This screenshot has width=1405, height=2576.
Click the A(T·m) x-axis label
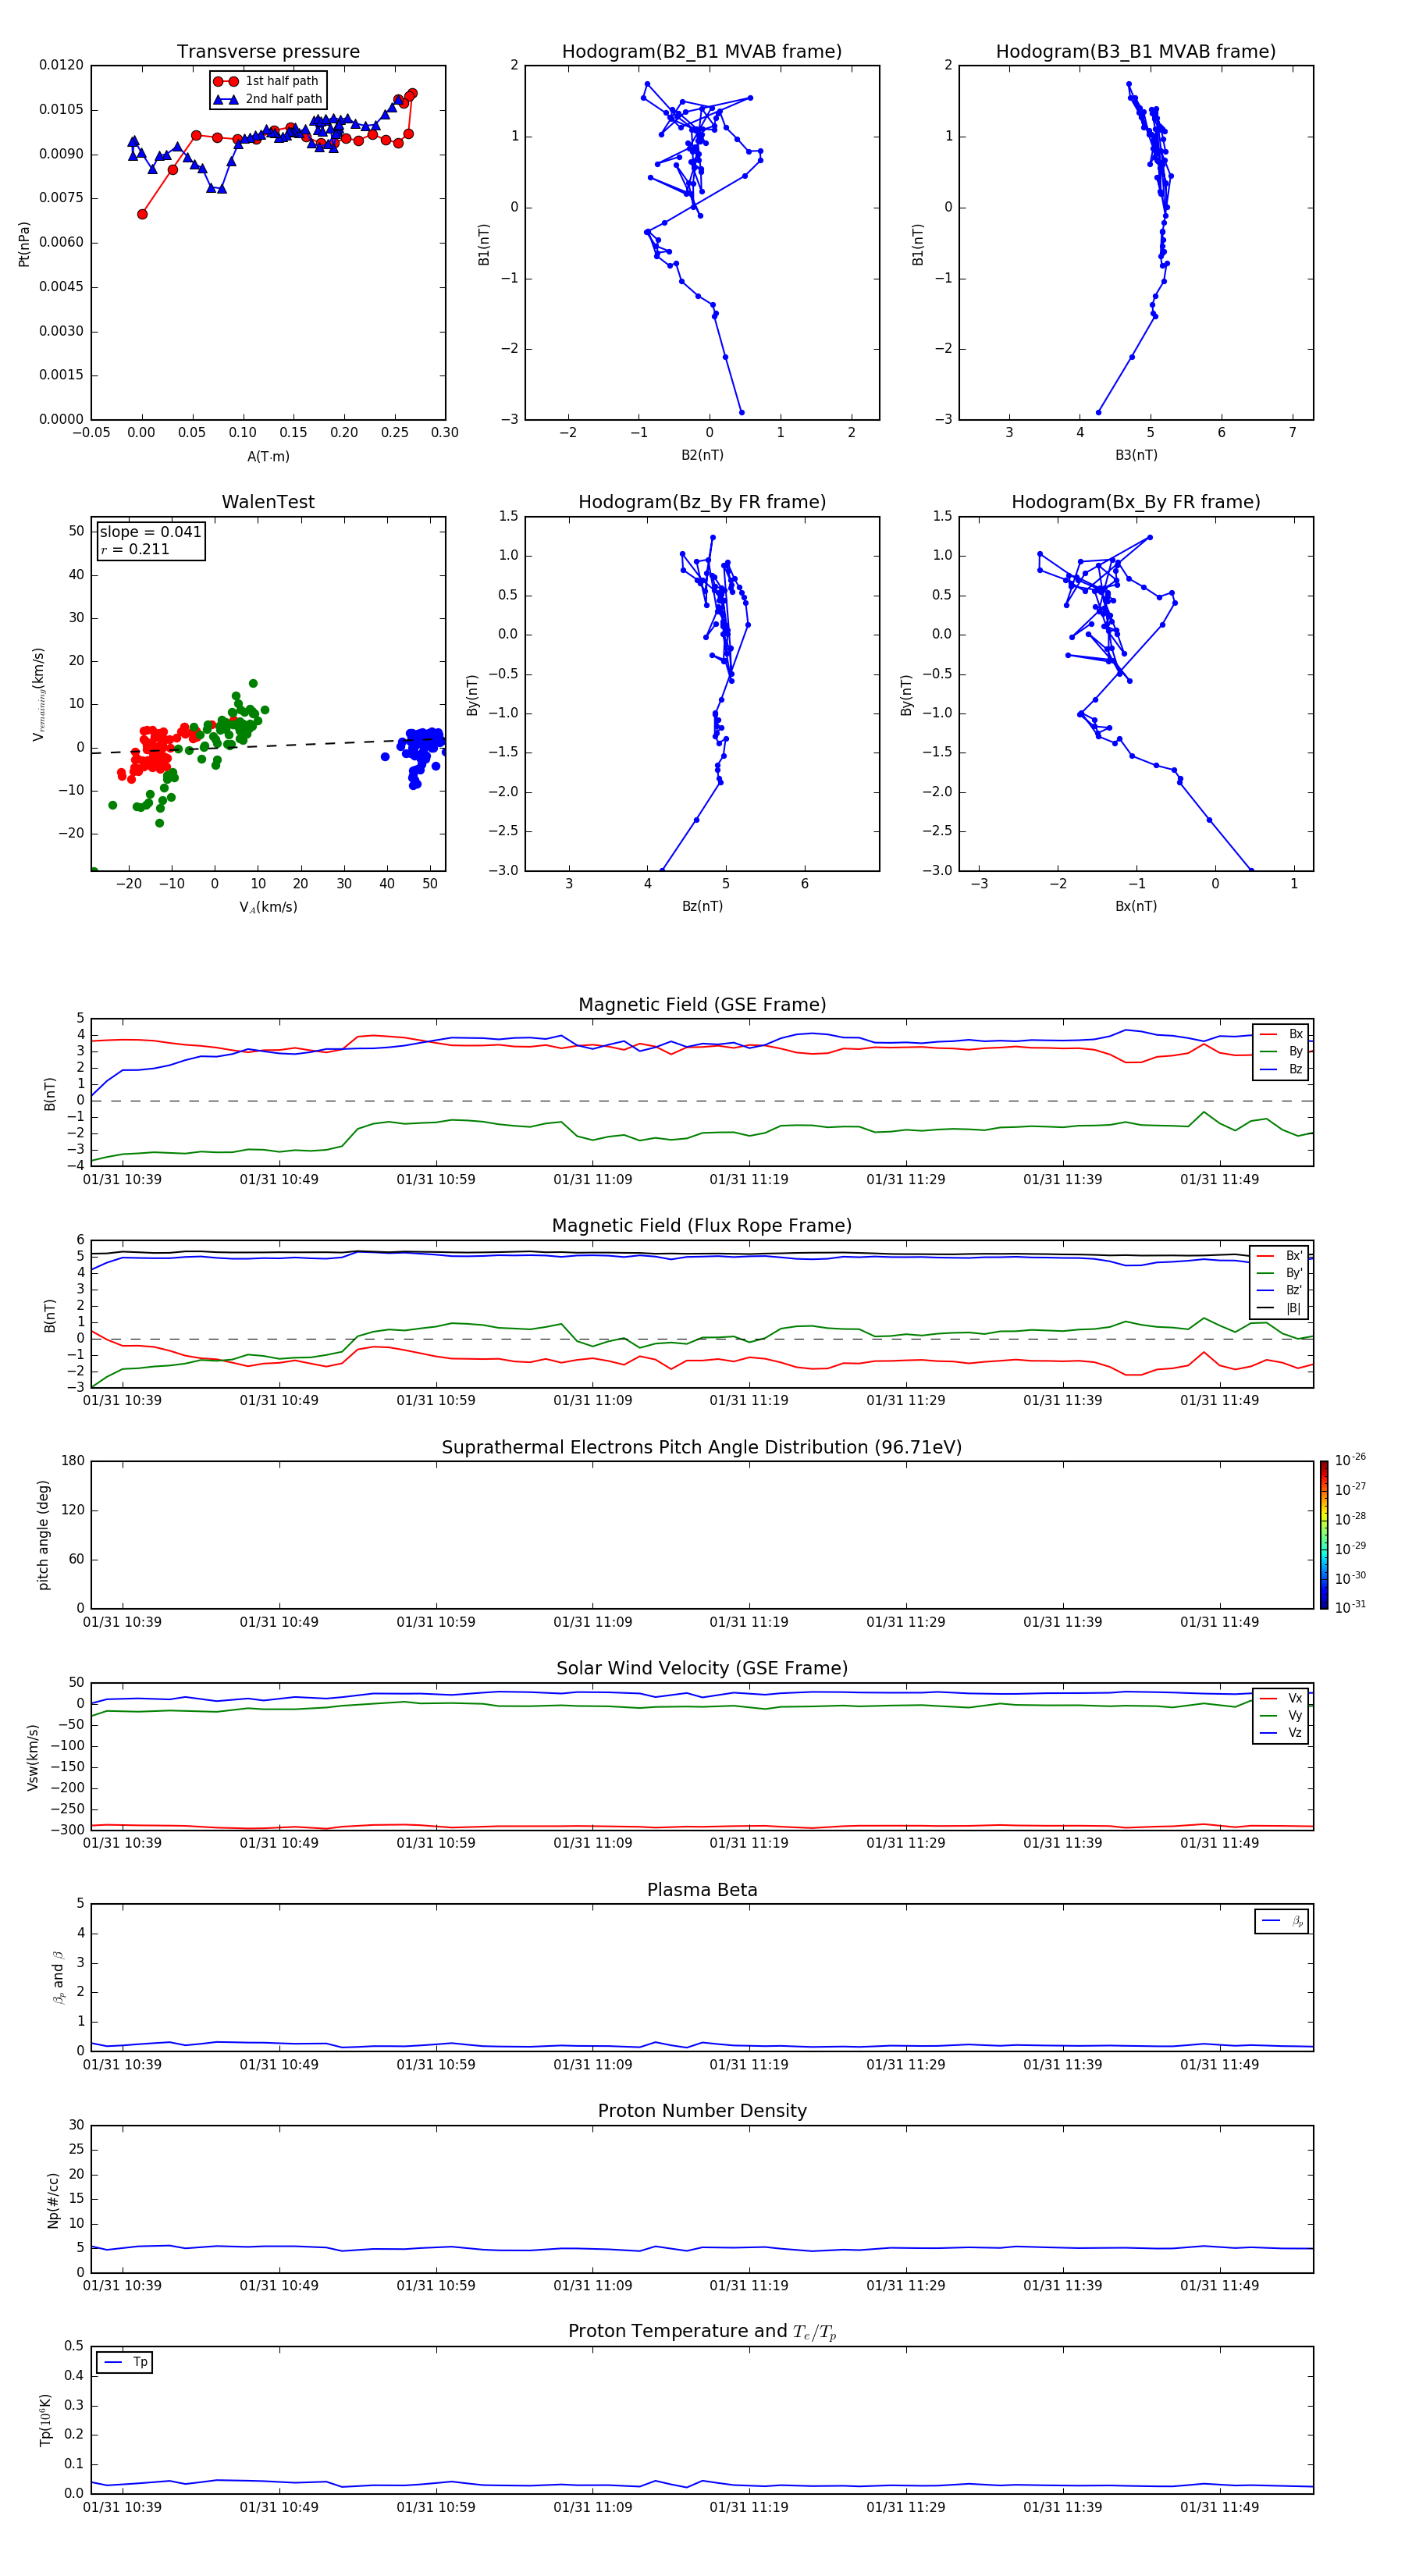pyautogui.click(x=268, y=457)
